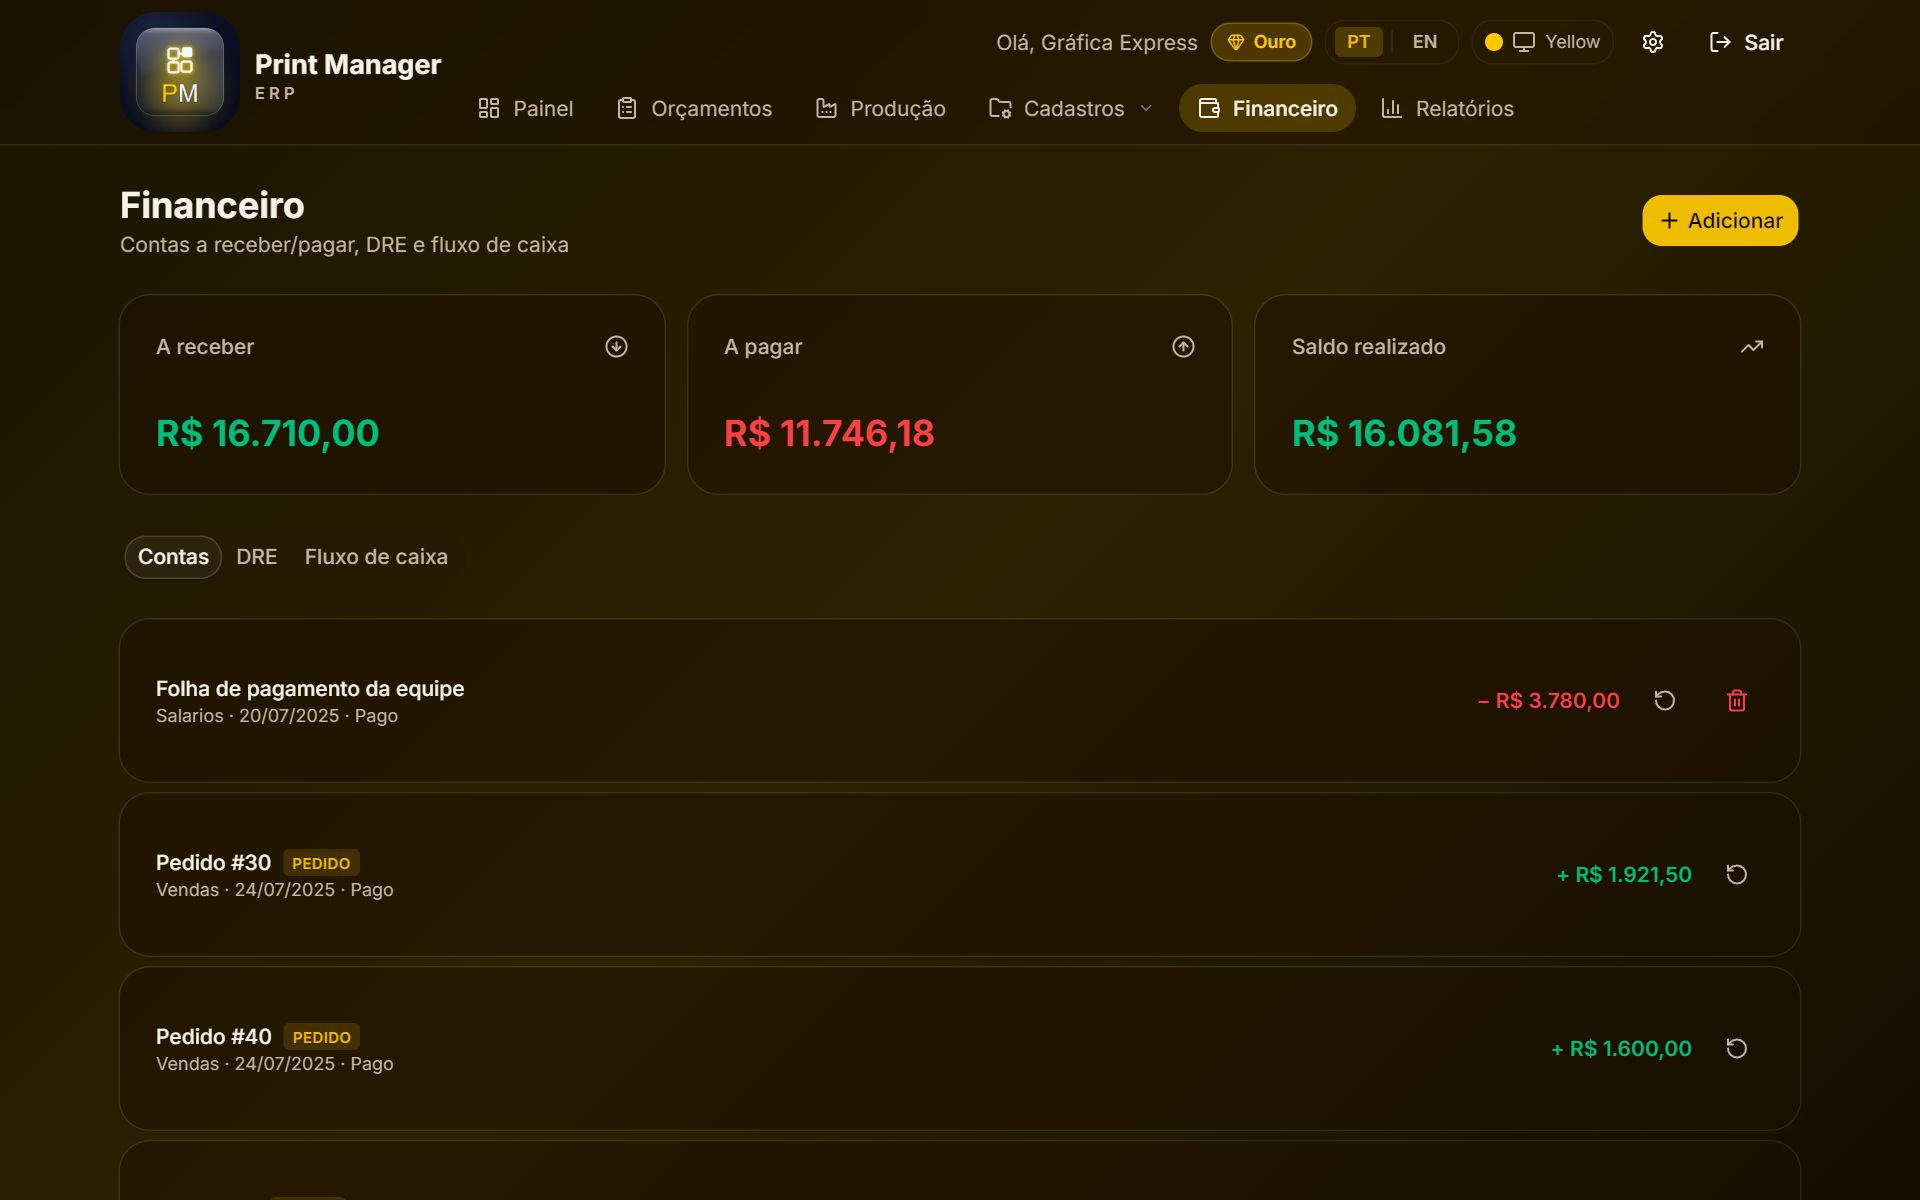The height and width of the screenshot is (1200, 1920).
Task: Click Folha de pagamento da equipe title
Action: (x=310, y=688)
